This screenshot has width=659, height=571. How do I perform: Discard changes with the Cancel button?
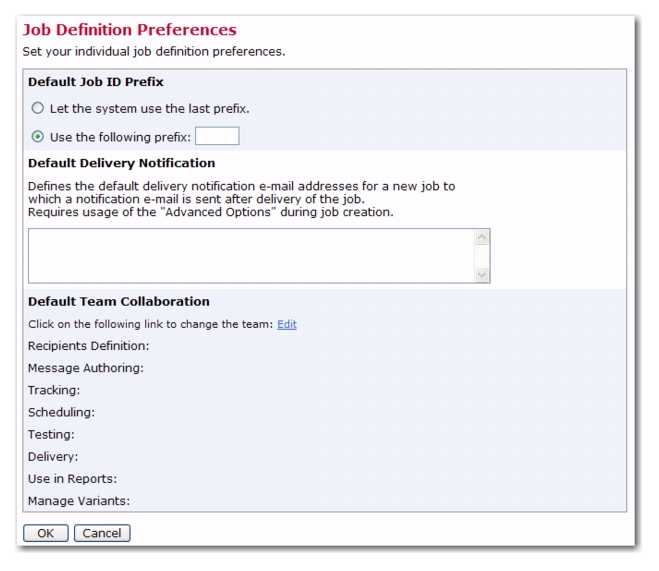[102, 533]
